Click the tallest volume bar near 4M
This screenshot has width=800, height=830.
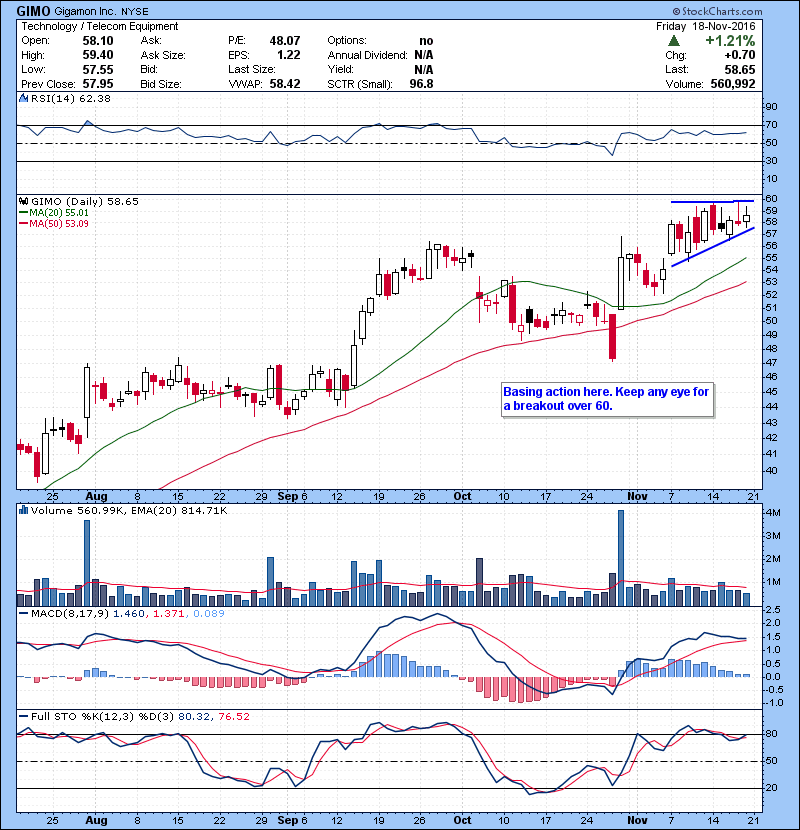coord(621,558)
